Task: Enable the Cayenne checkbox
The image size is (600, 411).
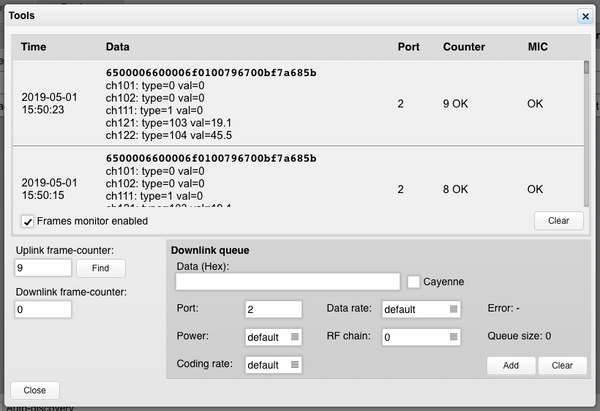Action: point(413,282)
